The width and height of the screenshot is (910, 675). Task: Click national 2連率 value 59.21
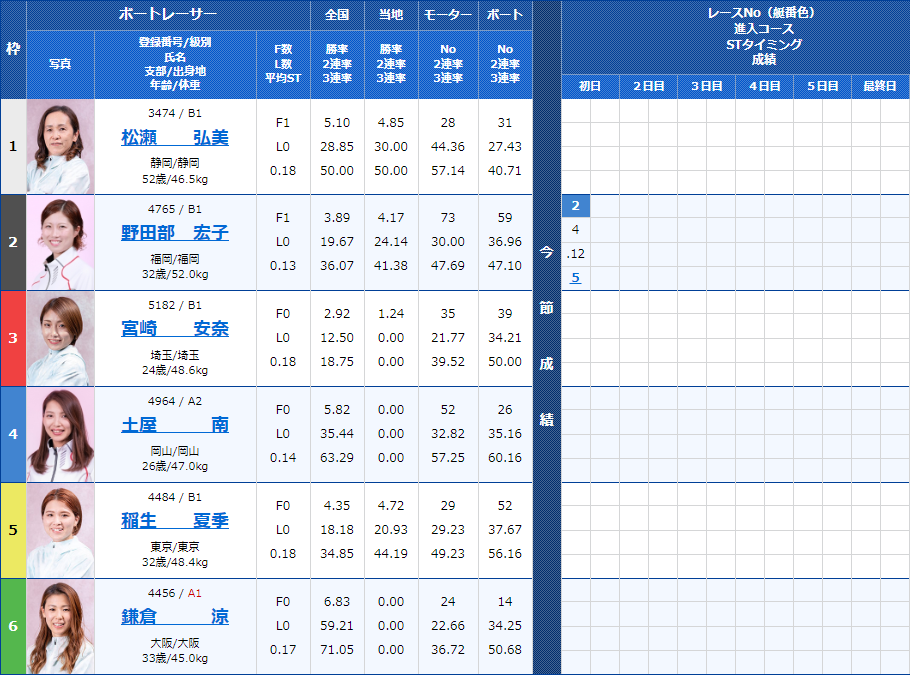pyautogui.click(x=337, y=626)
